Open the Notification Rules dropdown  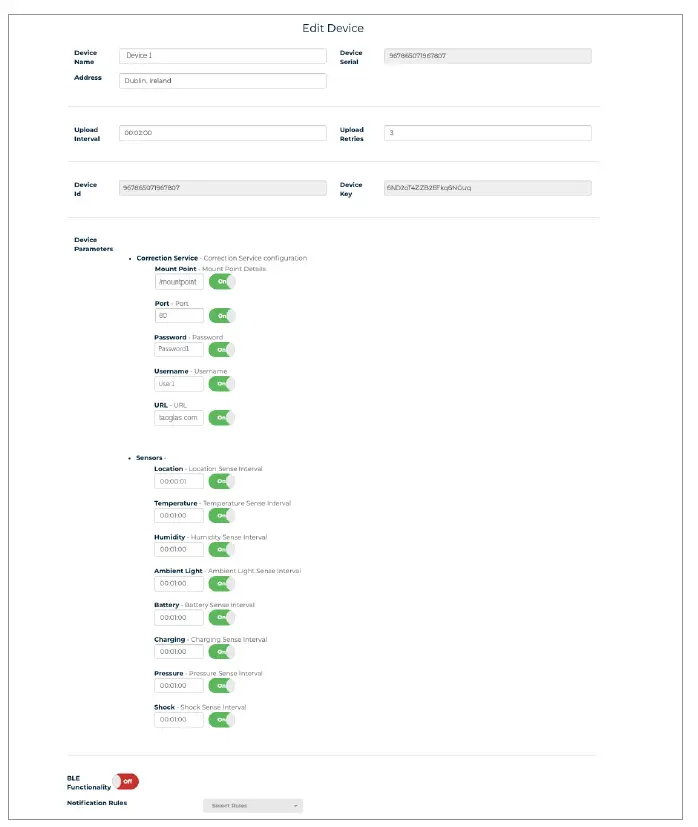click(252, 805)
